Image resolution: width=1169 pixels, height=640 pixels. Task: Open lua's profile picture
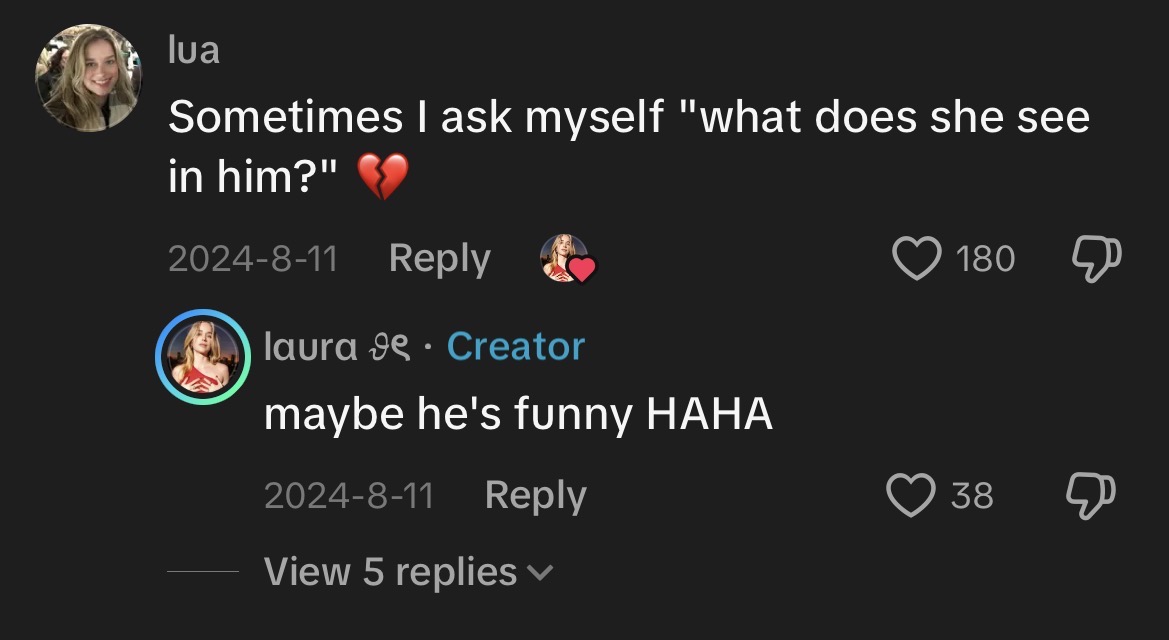(x=89, y=78)
